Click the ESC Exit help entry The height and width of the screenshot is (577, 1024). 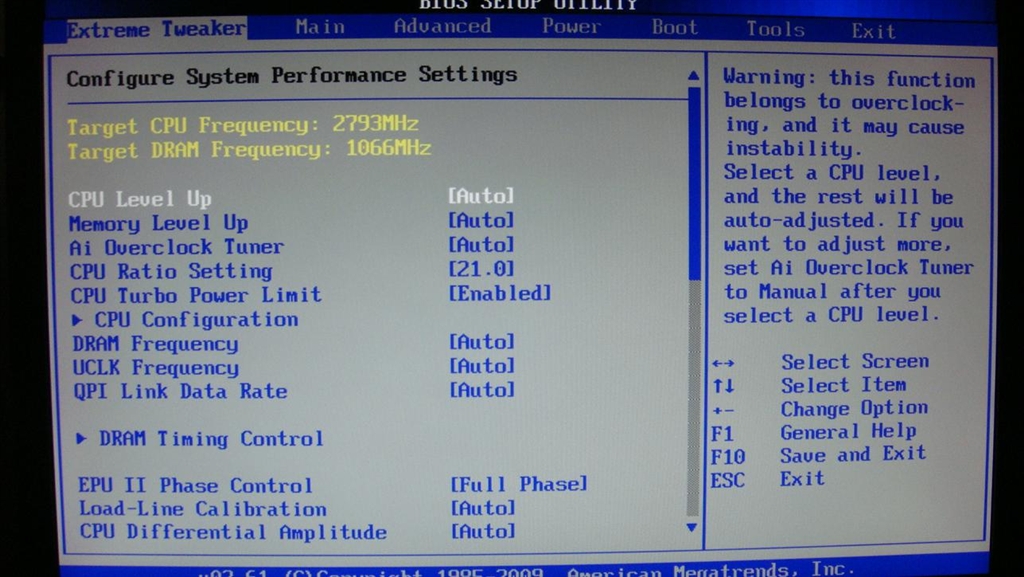768,480
